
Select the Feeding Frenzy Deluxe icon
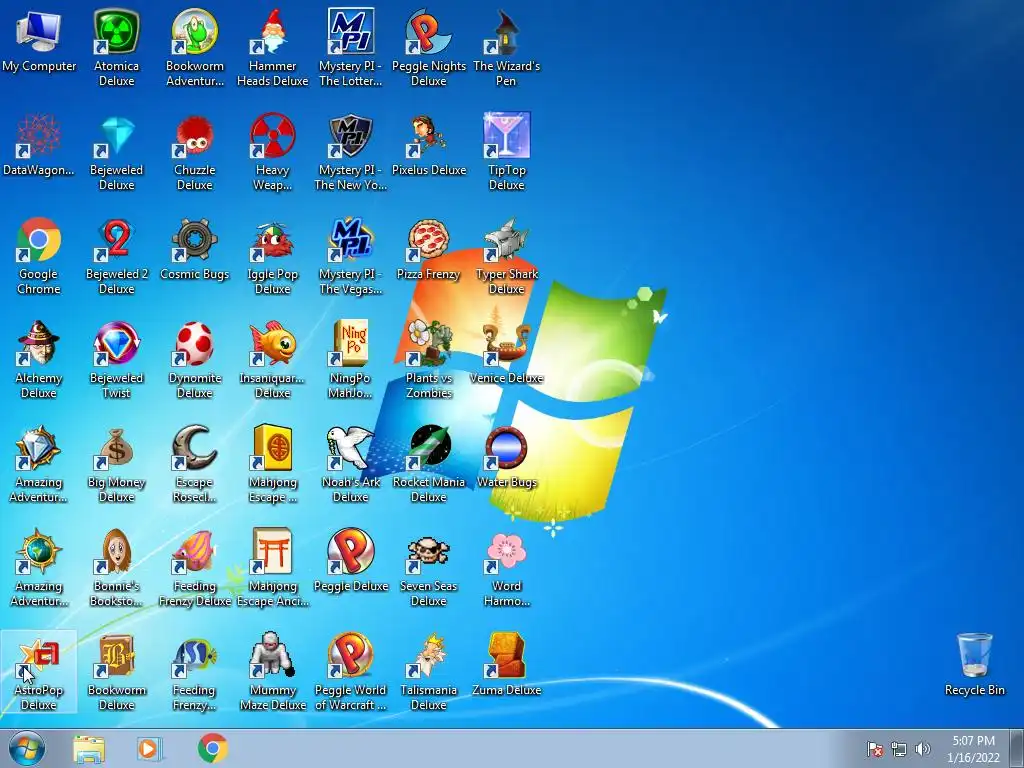pyautogui.click(x=195, y=551)
